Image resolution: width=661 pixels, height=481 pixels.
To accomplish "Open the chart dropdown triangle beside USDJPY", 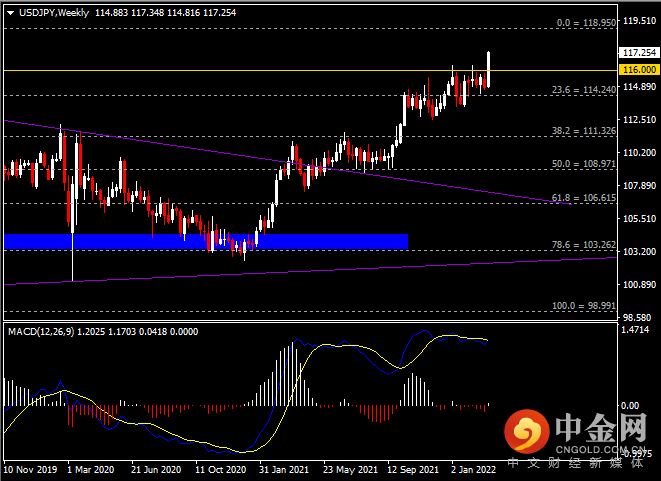I will 11,13.
